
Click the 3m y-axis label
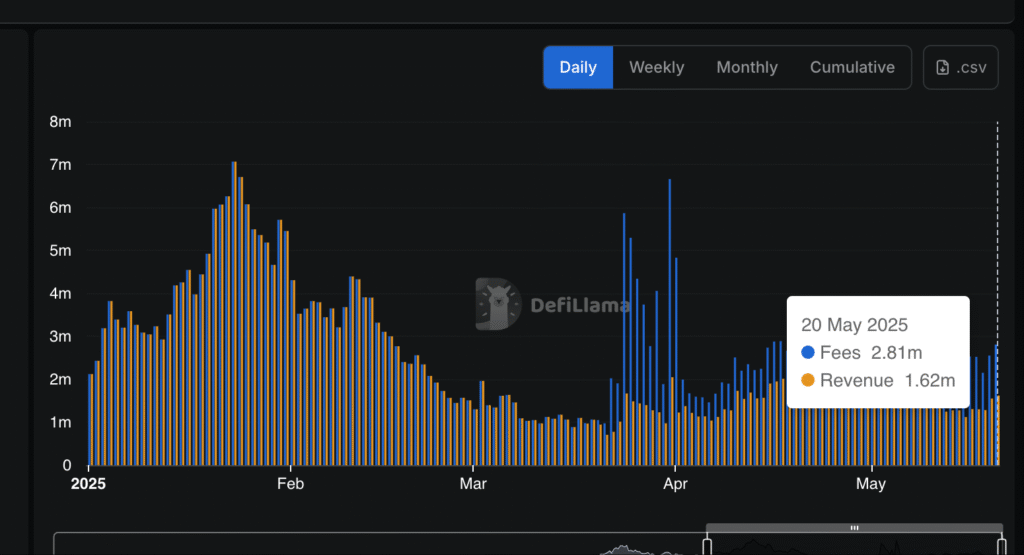coord(60,336)
